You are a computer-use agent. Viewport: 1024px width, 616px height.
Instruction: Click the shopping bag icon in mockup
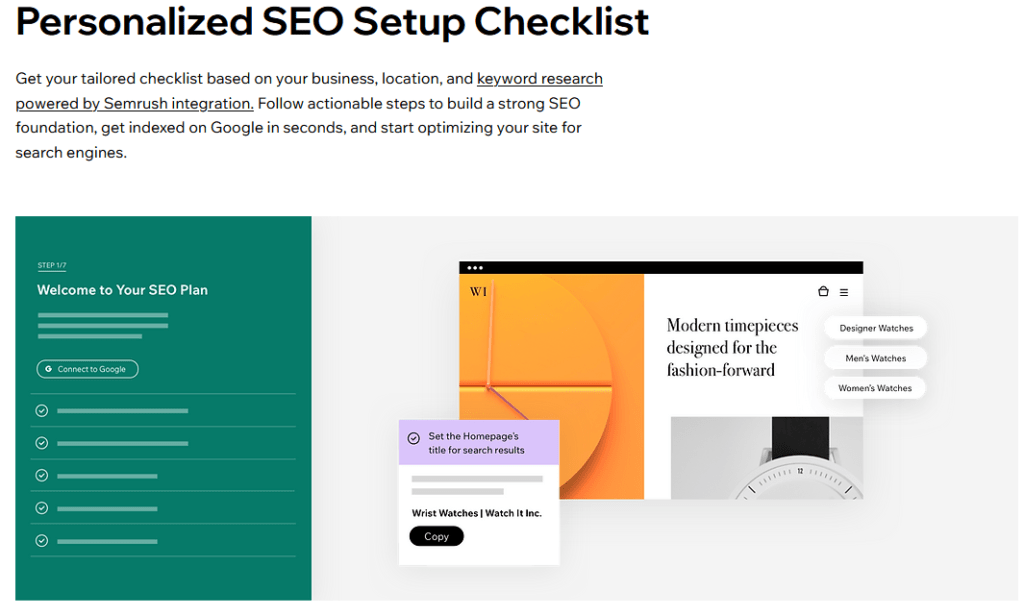pos(823,291)
